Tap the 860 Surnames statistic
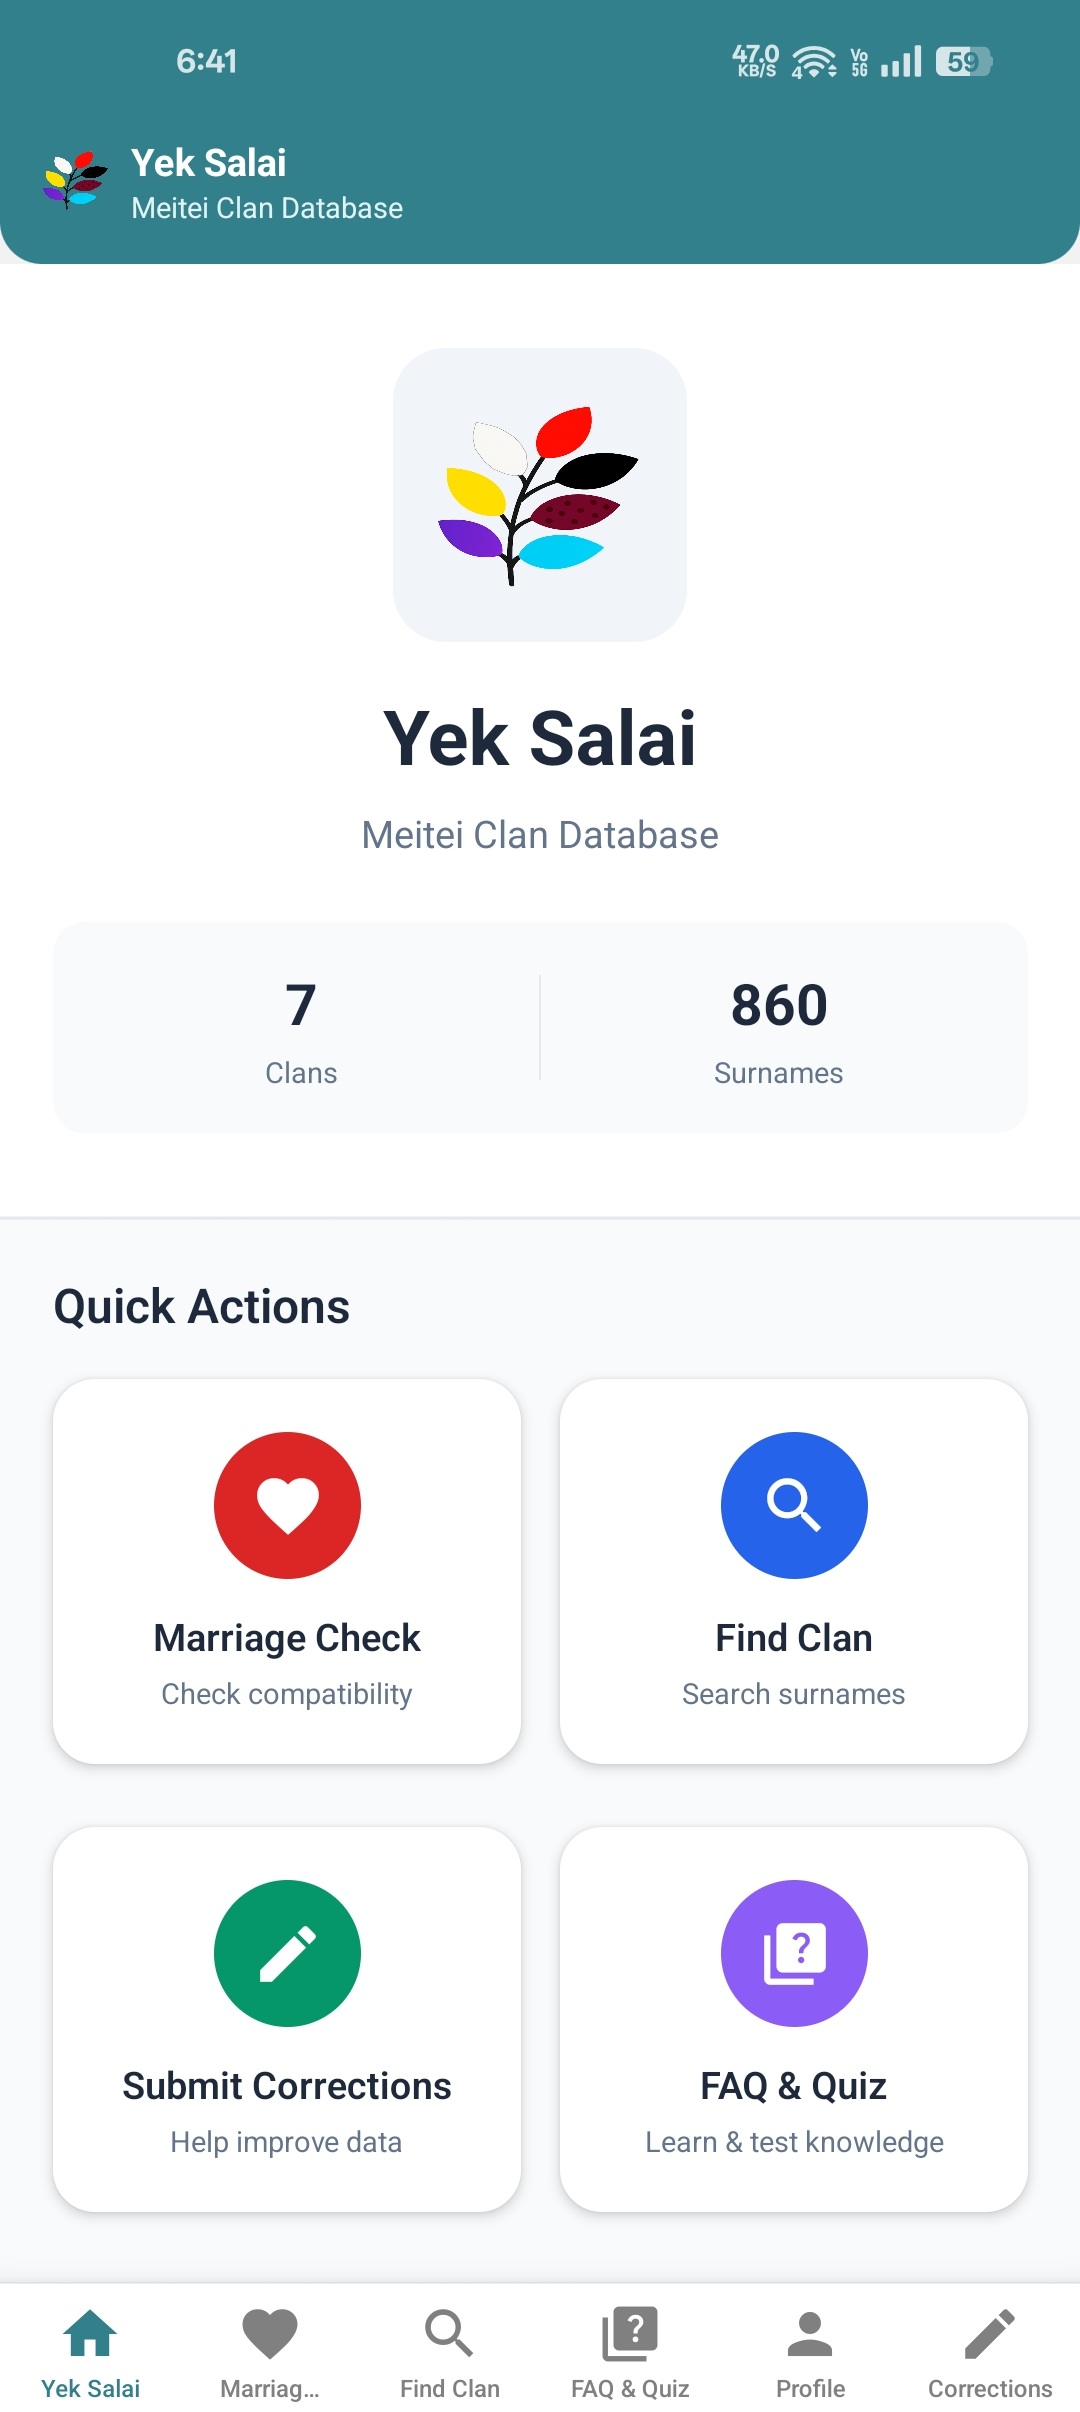The height and width of the screenshot is (2412, 1080). tap(779, 1028)
